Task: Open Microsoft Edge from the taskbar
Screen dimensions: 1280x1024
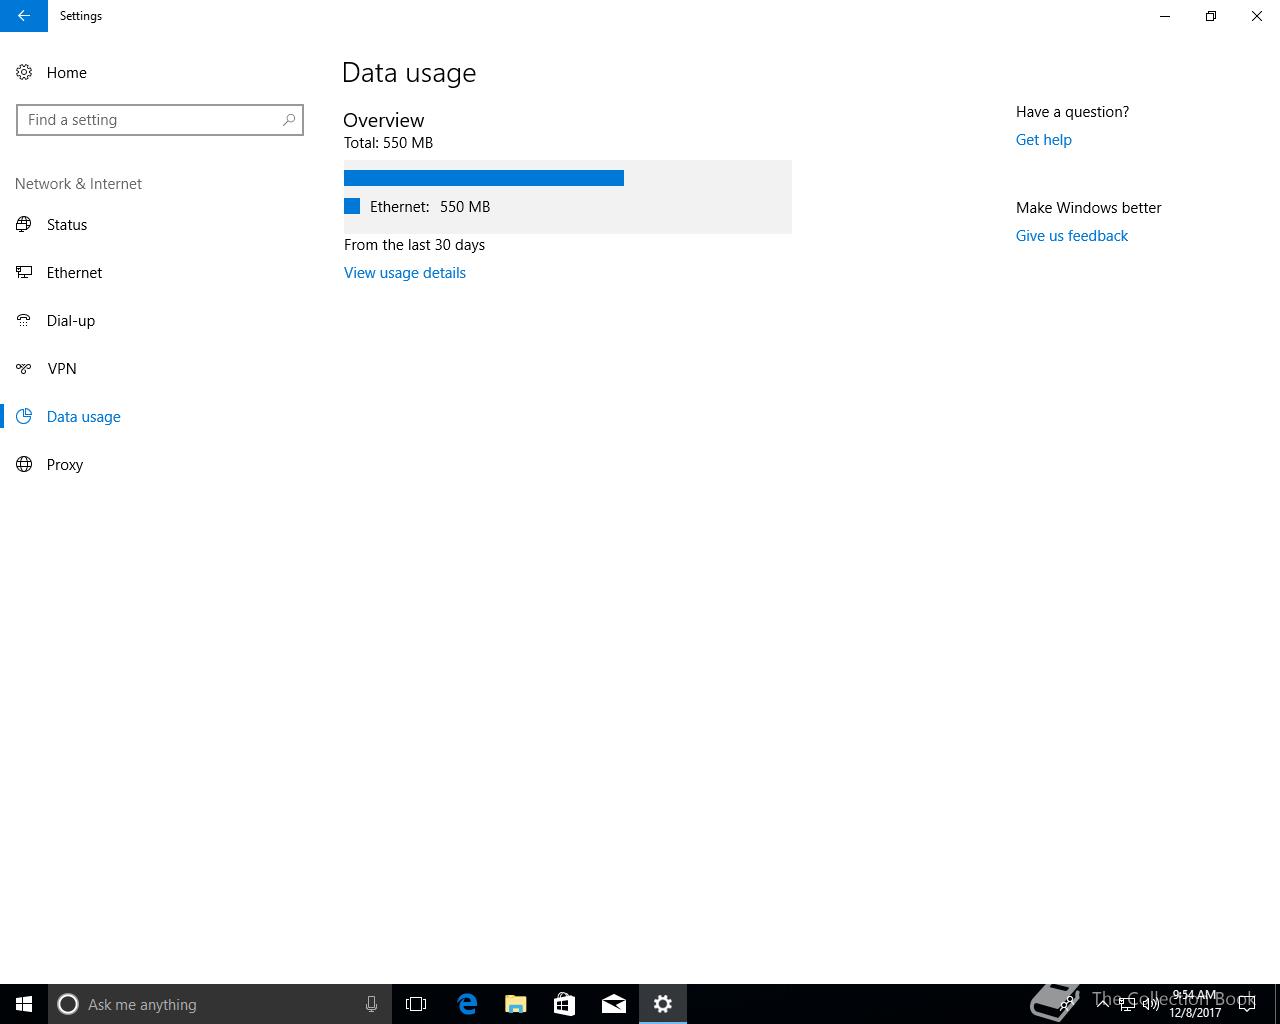Action: [x=467, y=1004]
